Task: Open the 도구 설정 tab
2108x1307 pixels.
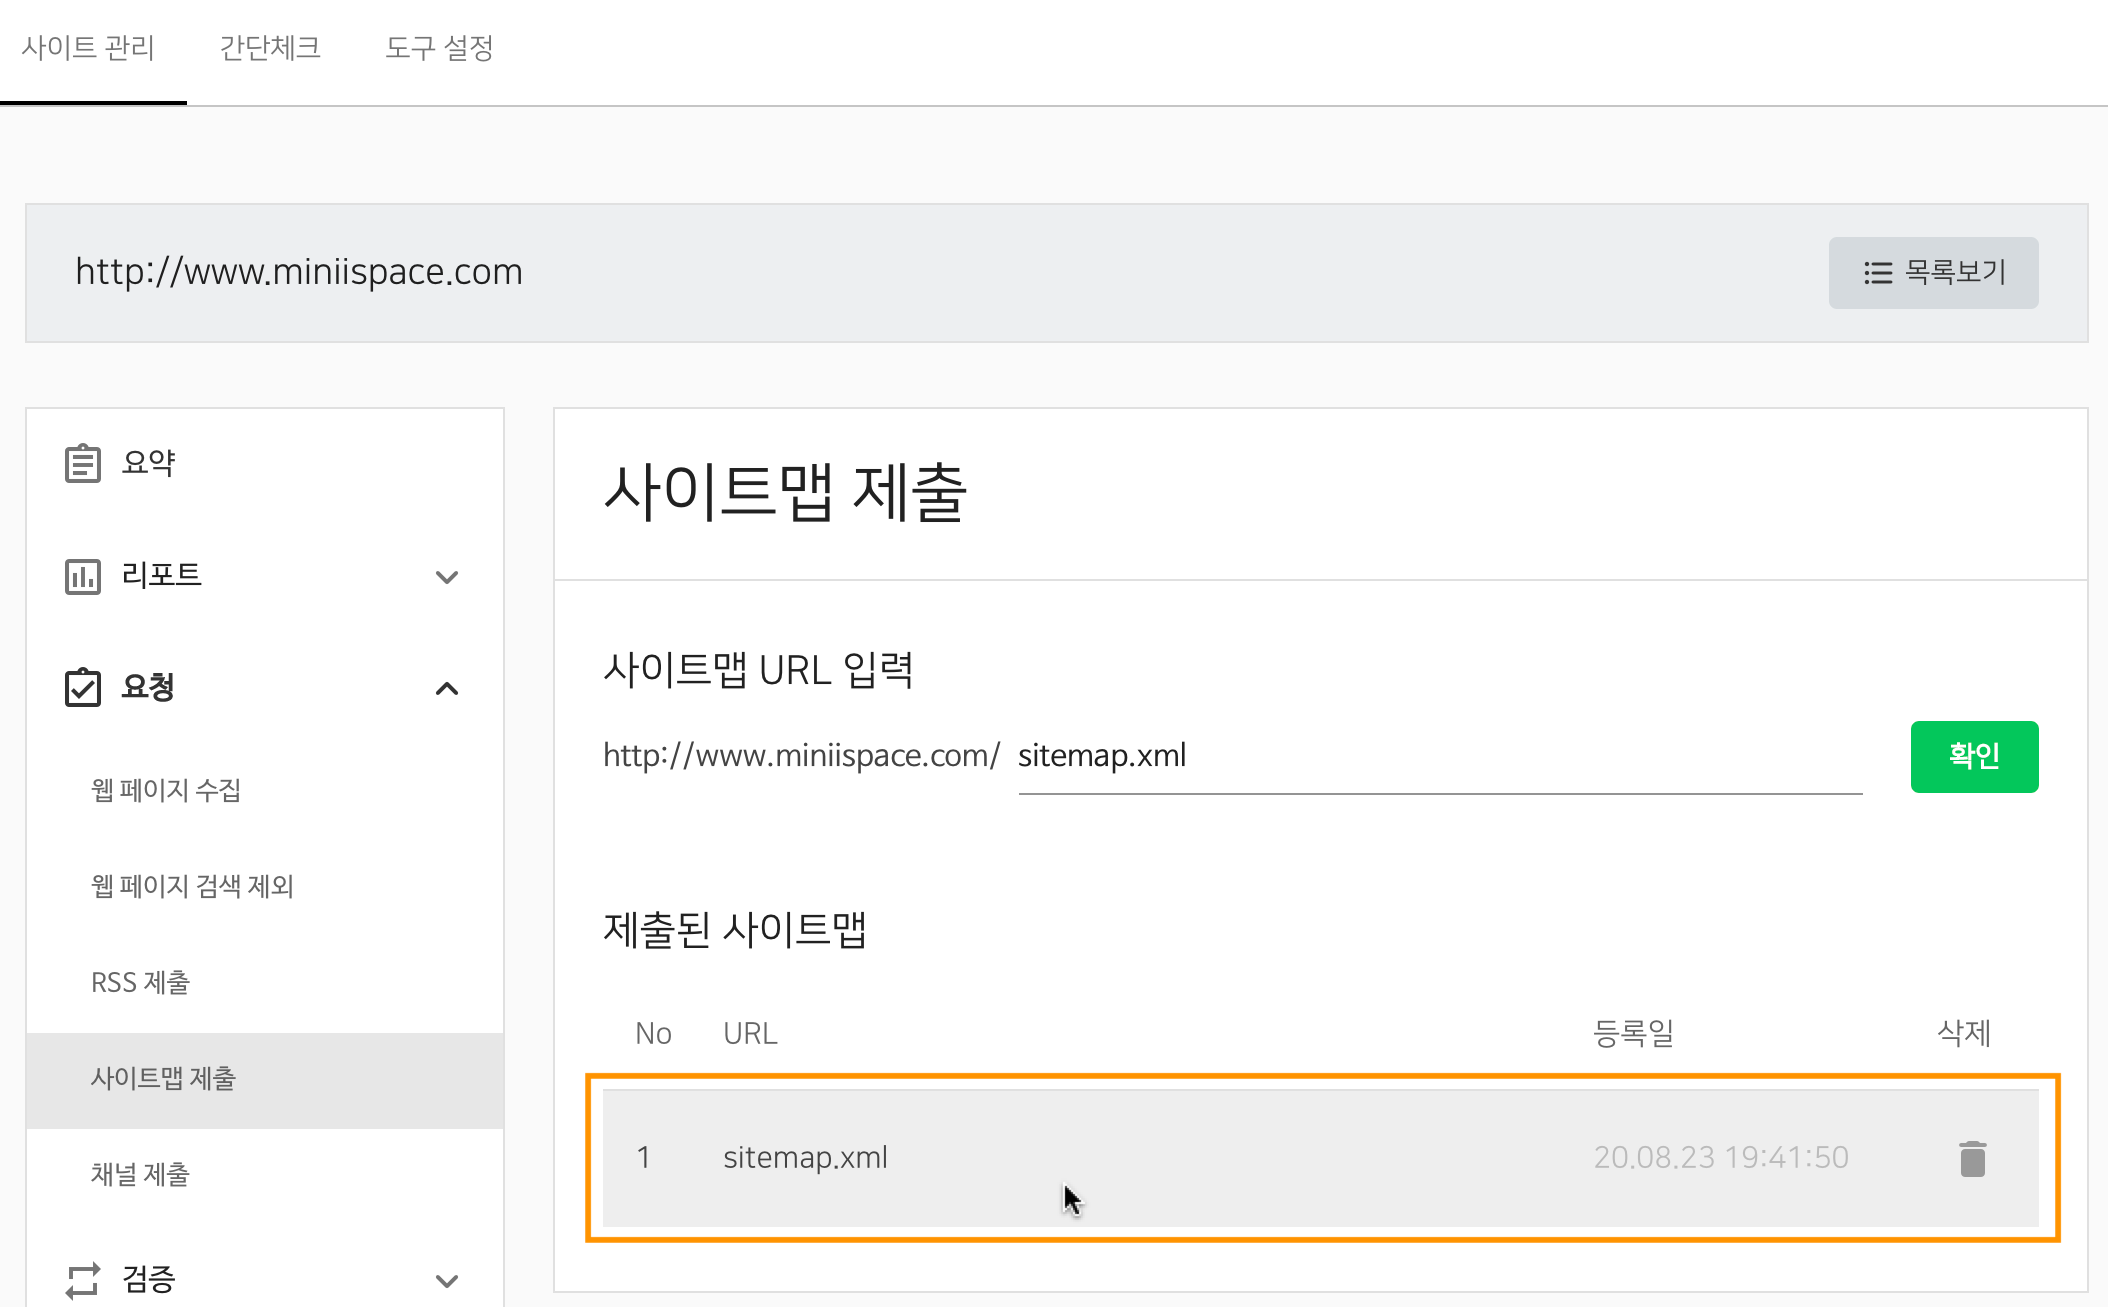Action: (x=439, y=48)
